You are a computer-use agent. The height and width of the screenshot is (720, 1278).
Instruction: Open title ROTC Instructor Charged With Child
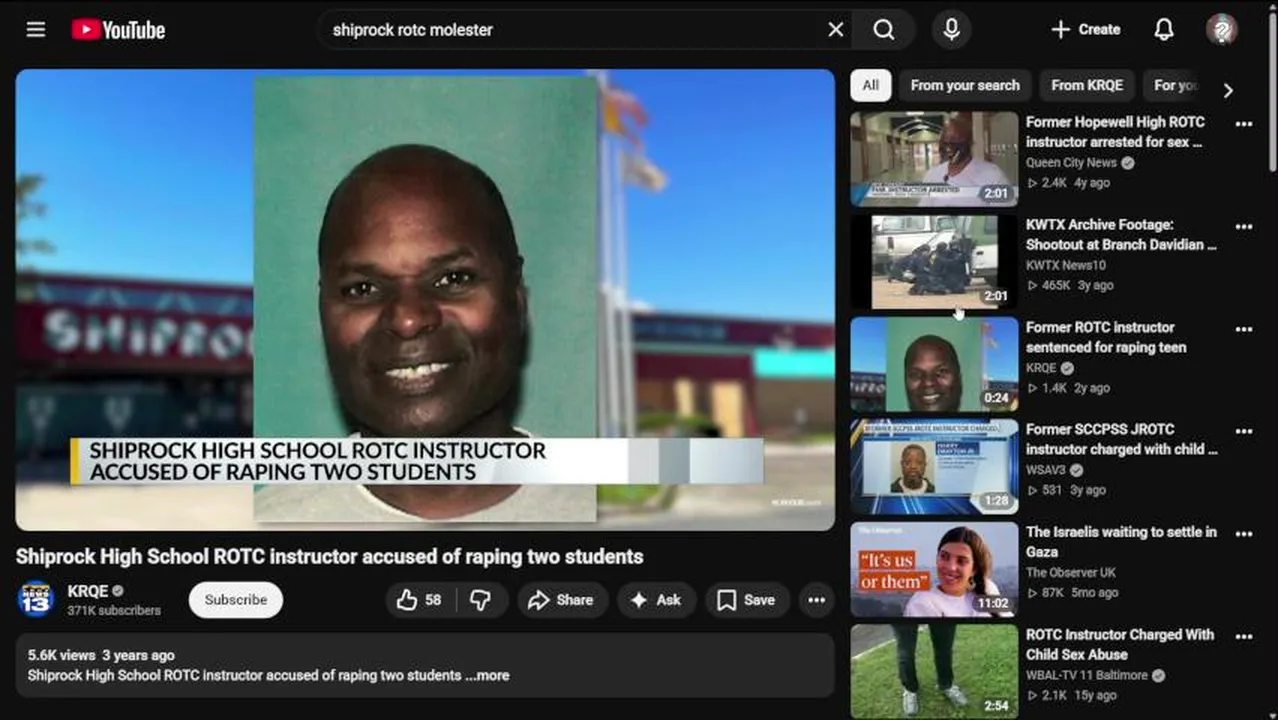coord(1120,644)
